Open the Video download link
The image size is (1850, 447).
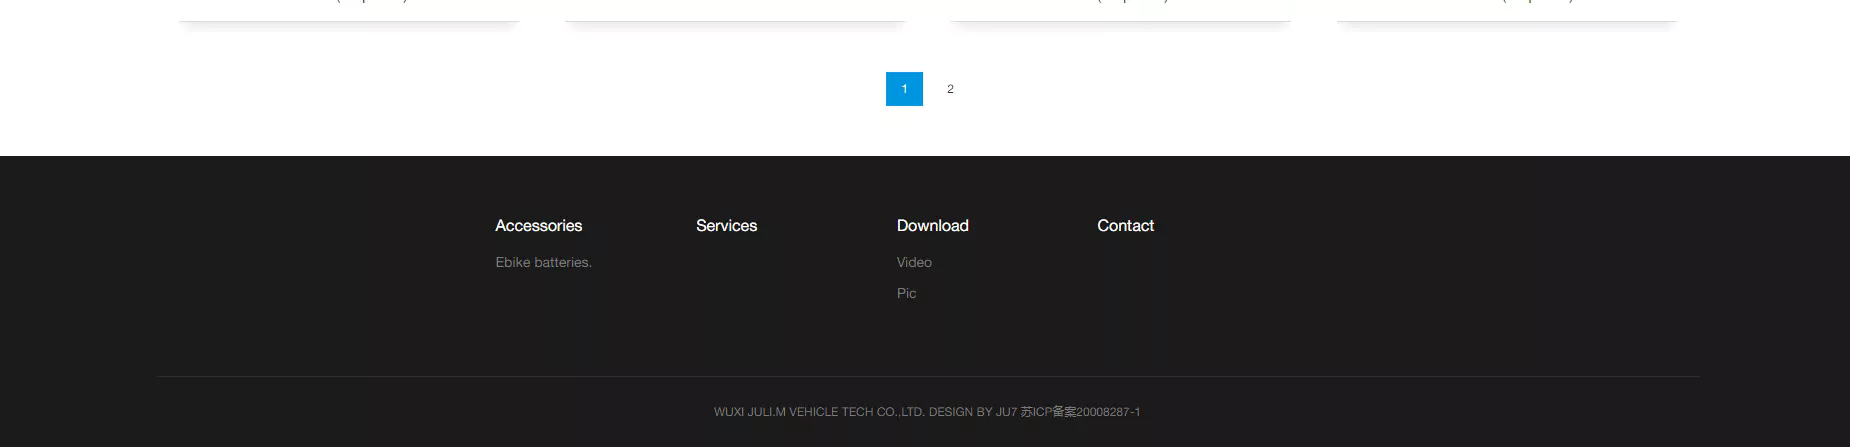(914, 263)
